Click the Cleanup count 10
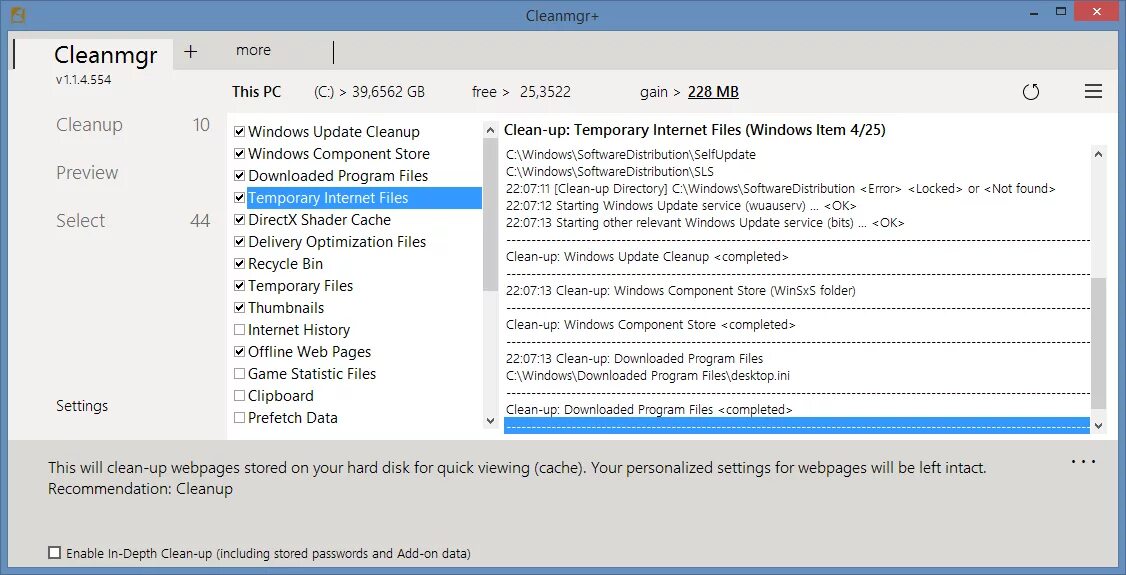The width and height of the screenshot is (1126, 575). click(x=201, y=125)
